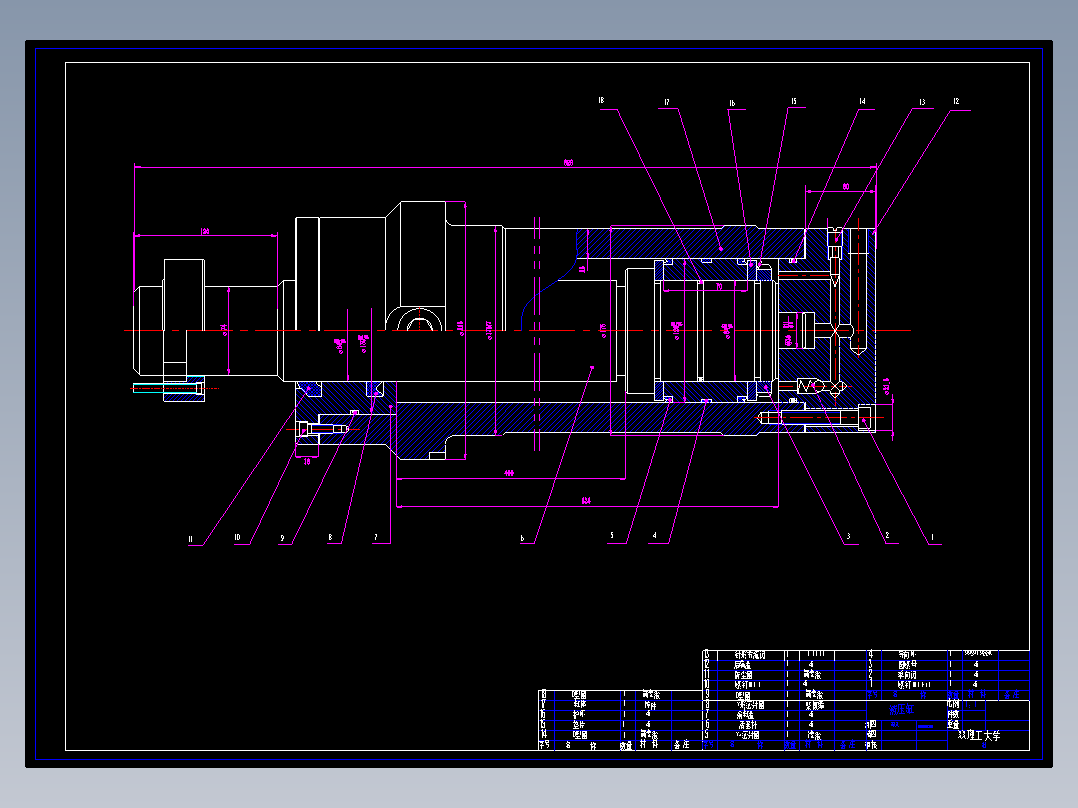Select the 70 dimension inside the piston
Image resolution: width=1078 pixels, height=808 pixels.
pos(719,287)
